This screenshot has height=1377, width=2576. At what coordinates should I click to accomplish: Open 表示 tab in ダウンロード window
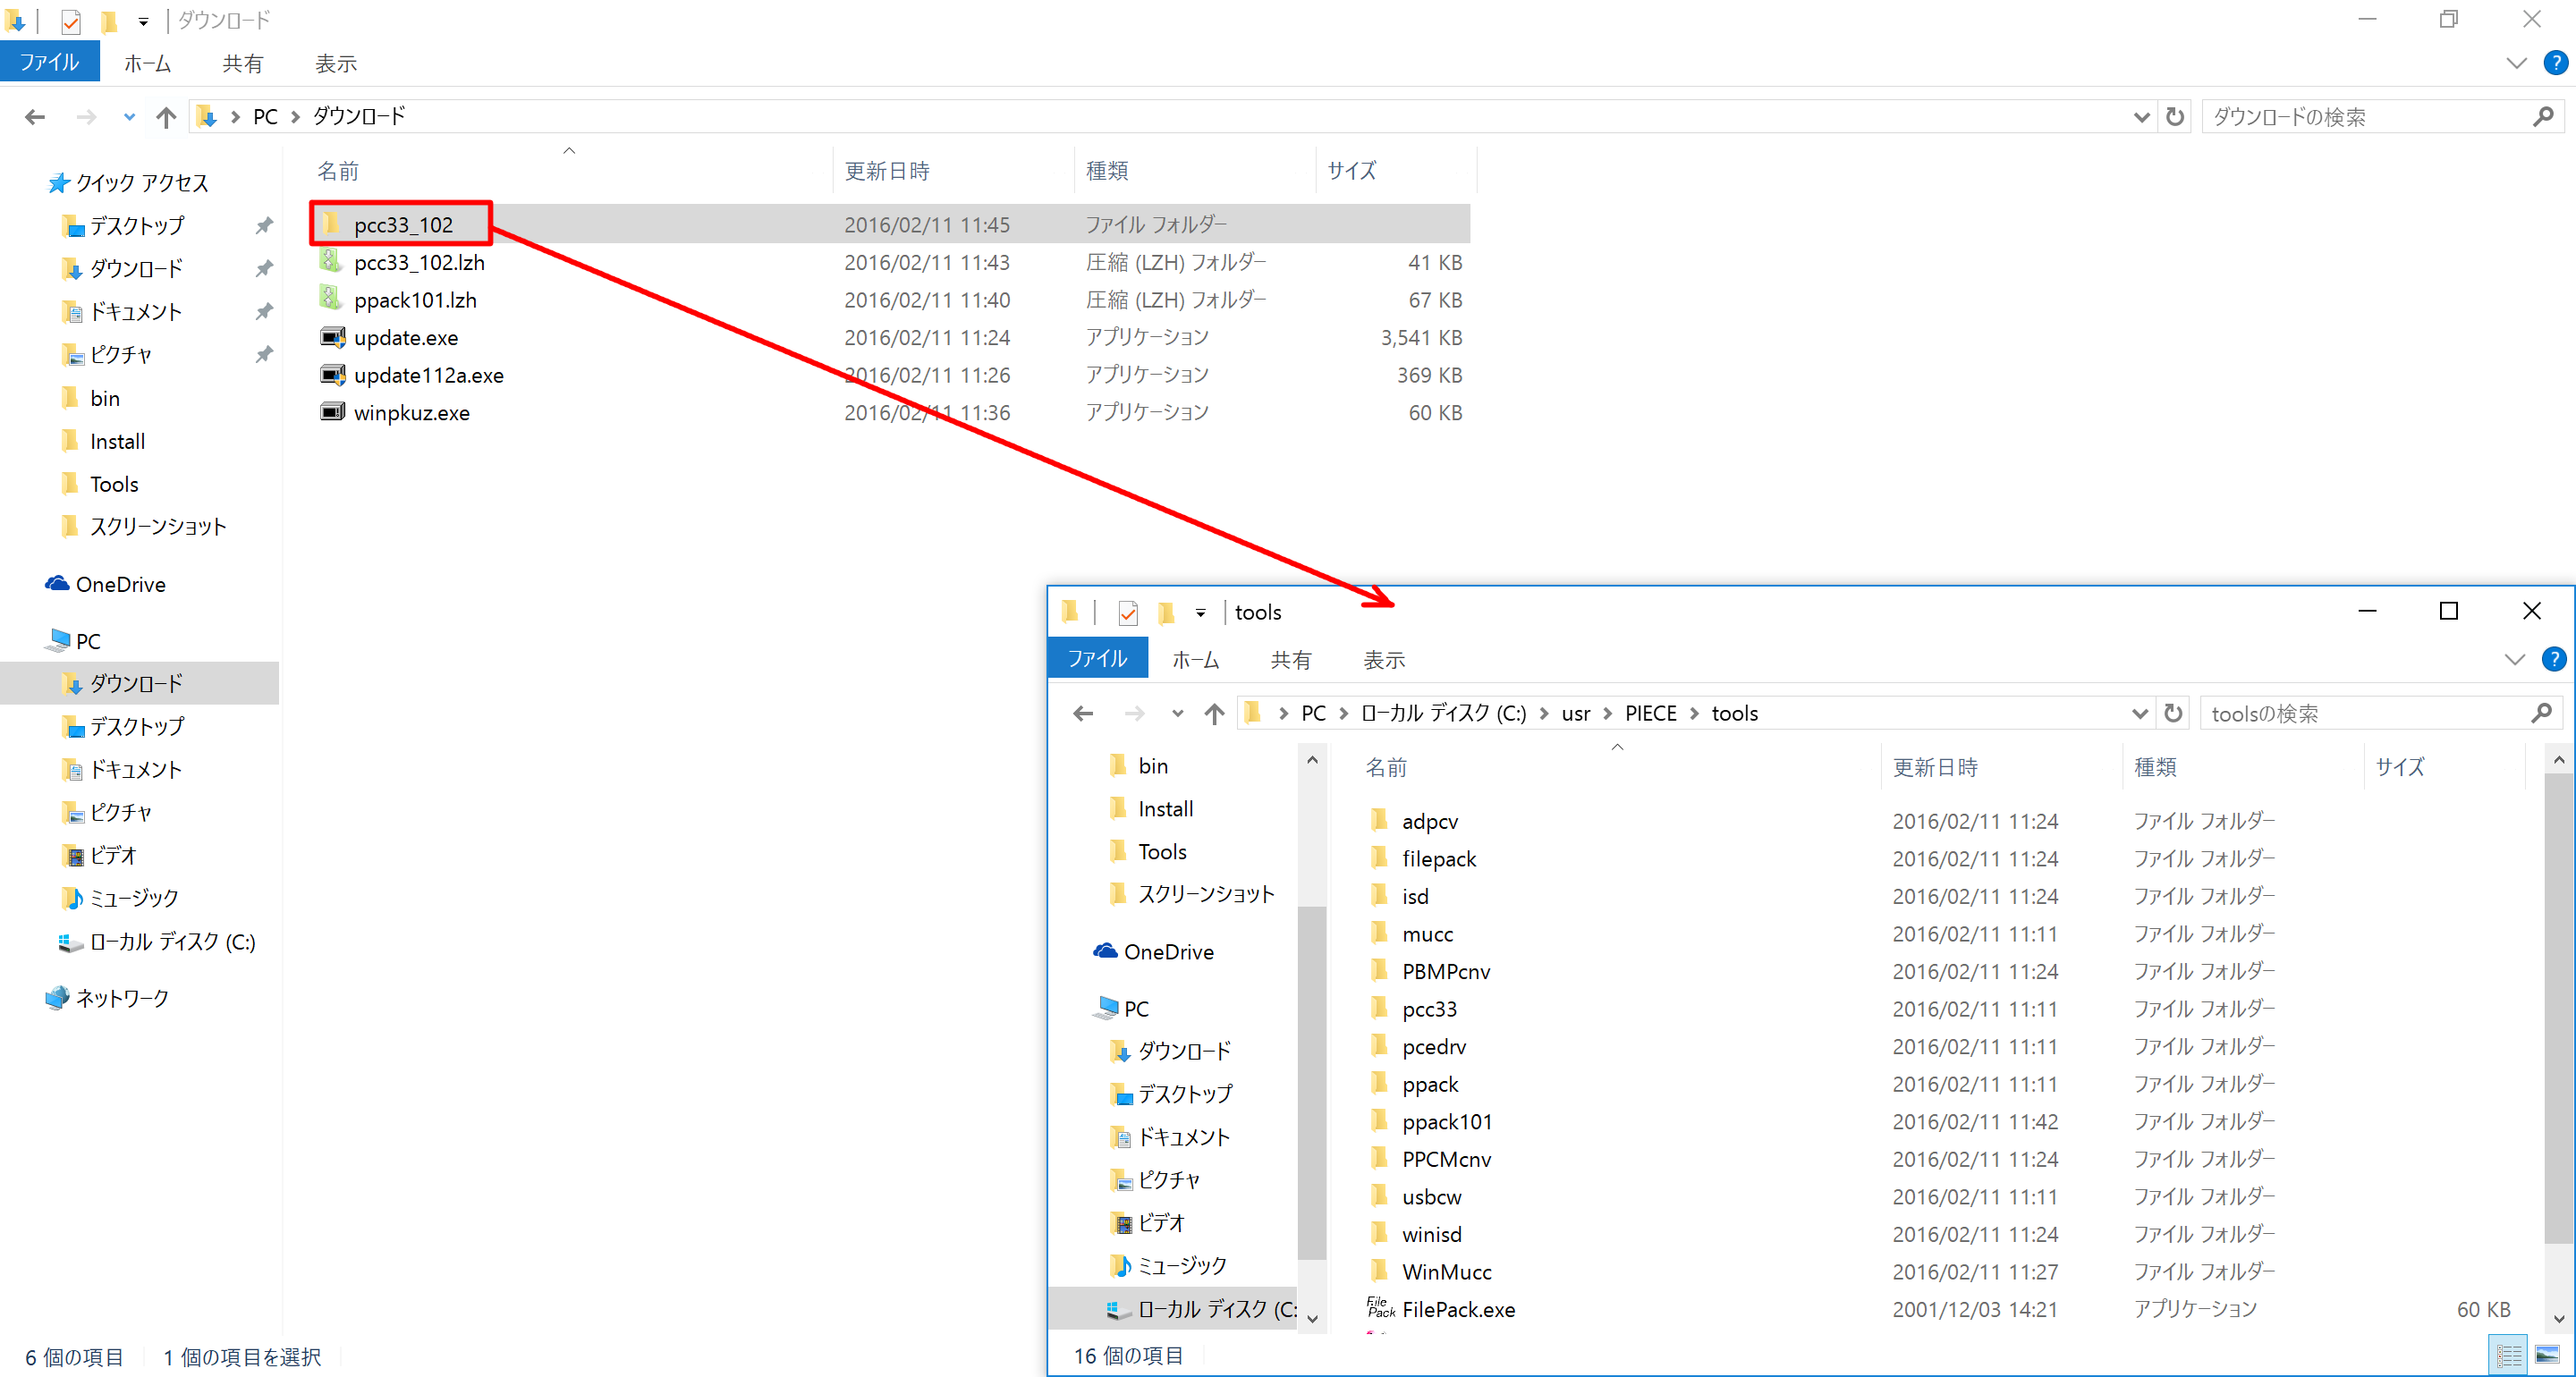(336, 63)
